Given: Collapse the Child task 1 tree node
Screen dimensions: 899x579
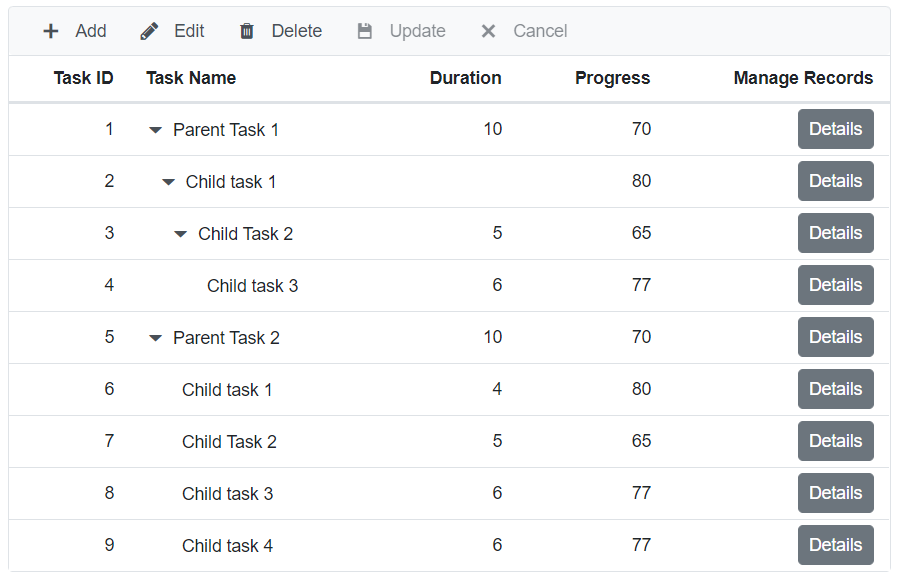Looking at the screenshot, I should point(168,181).
